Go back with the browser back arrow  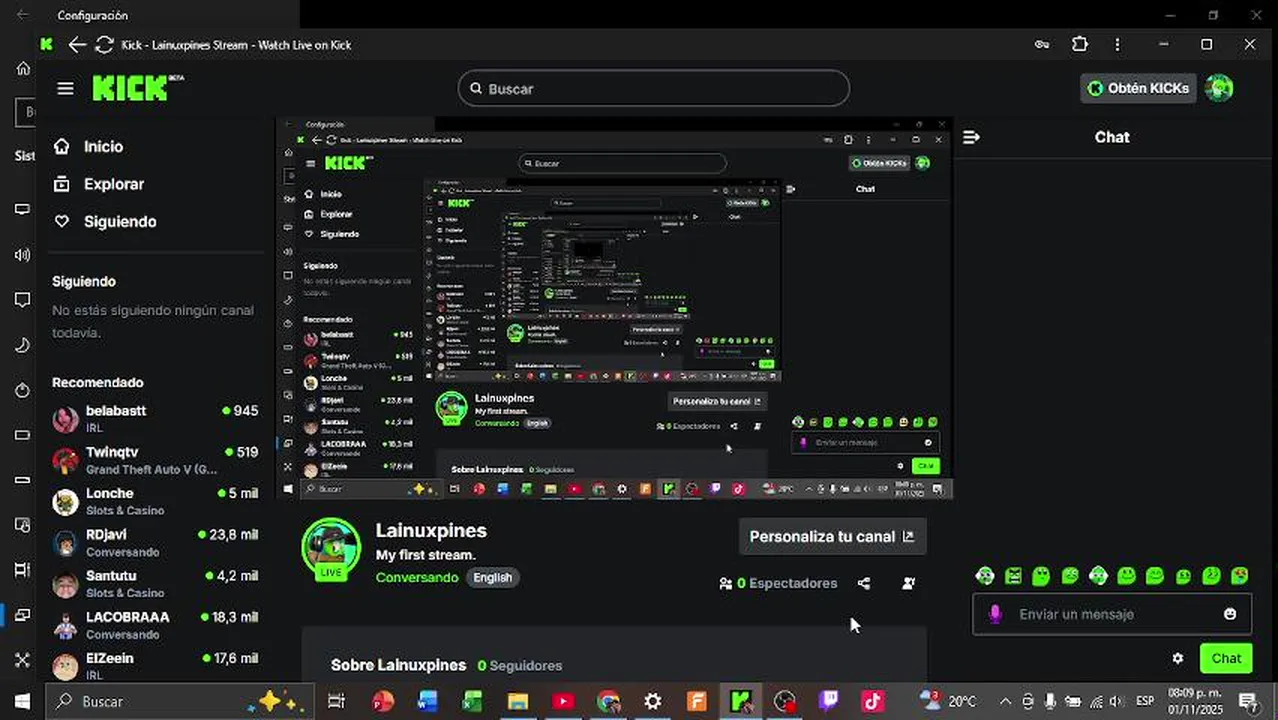pyautogui.click(x=76, y=44)
